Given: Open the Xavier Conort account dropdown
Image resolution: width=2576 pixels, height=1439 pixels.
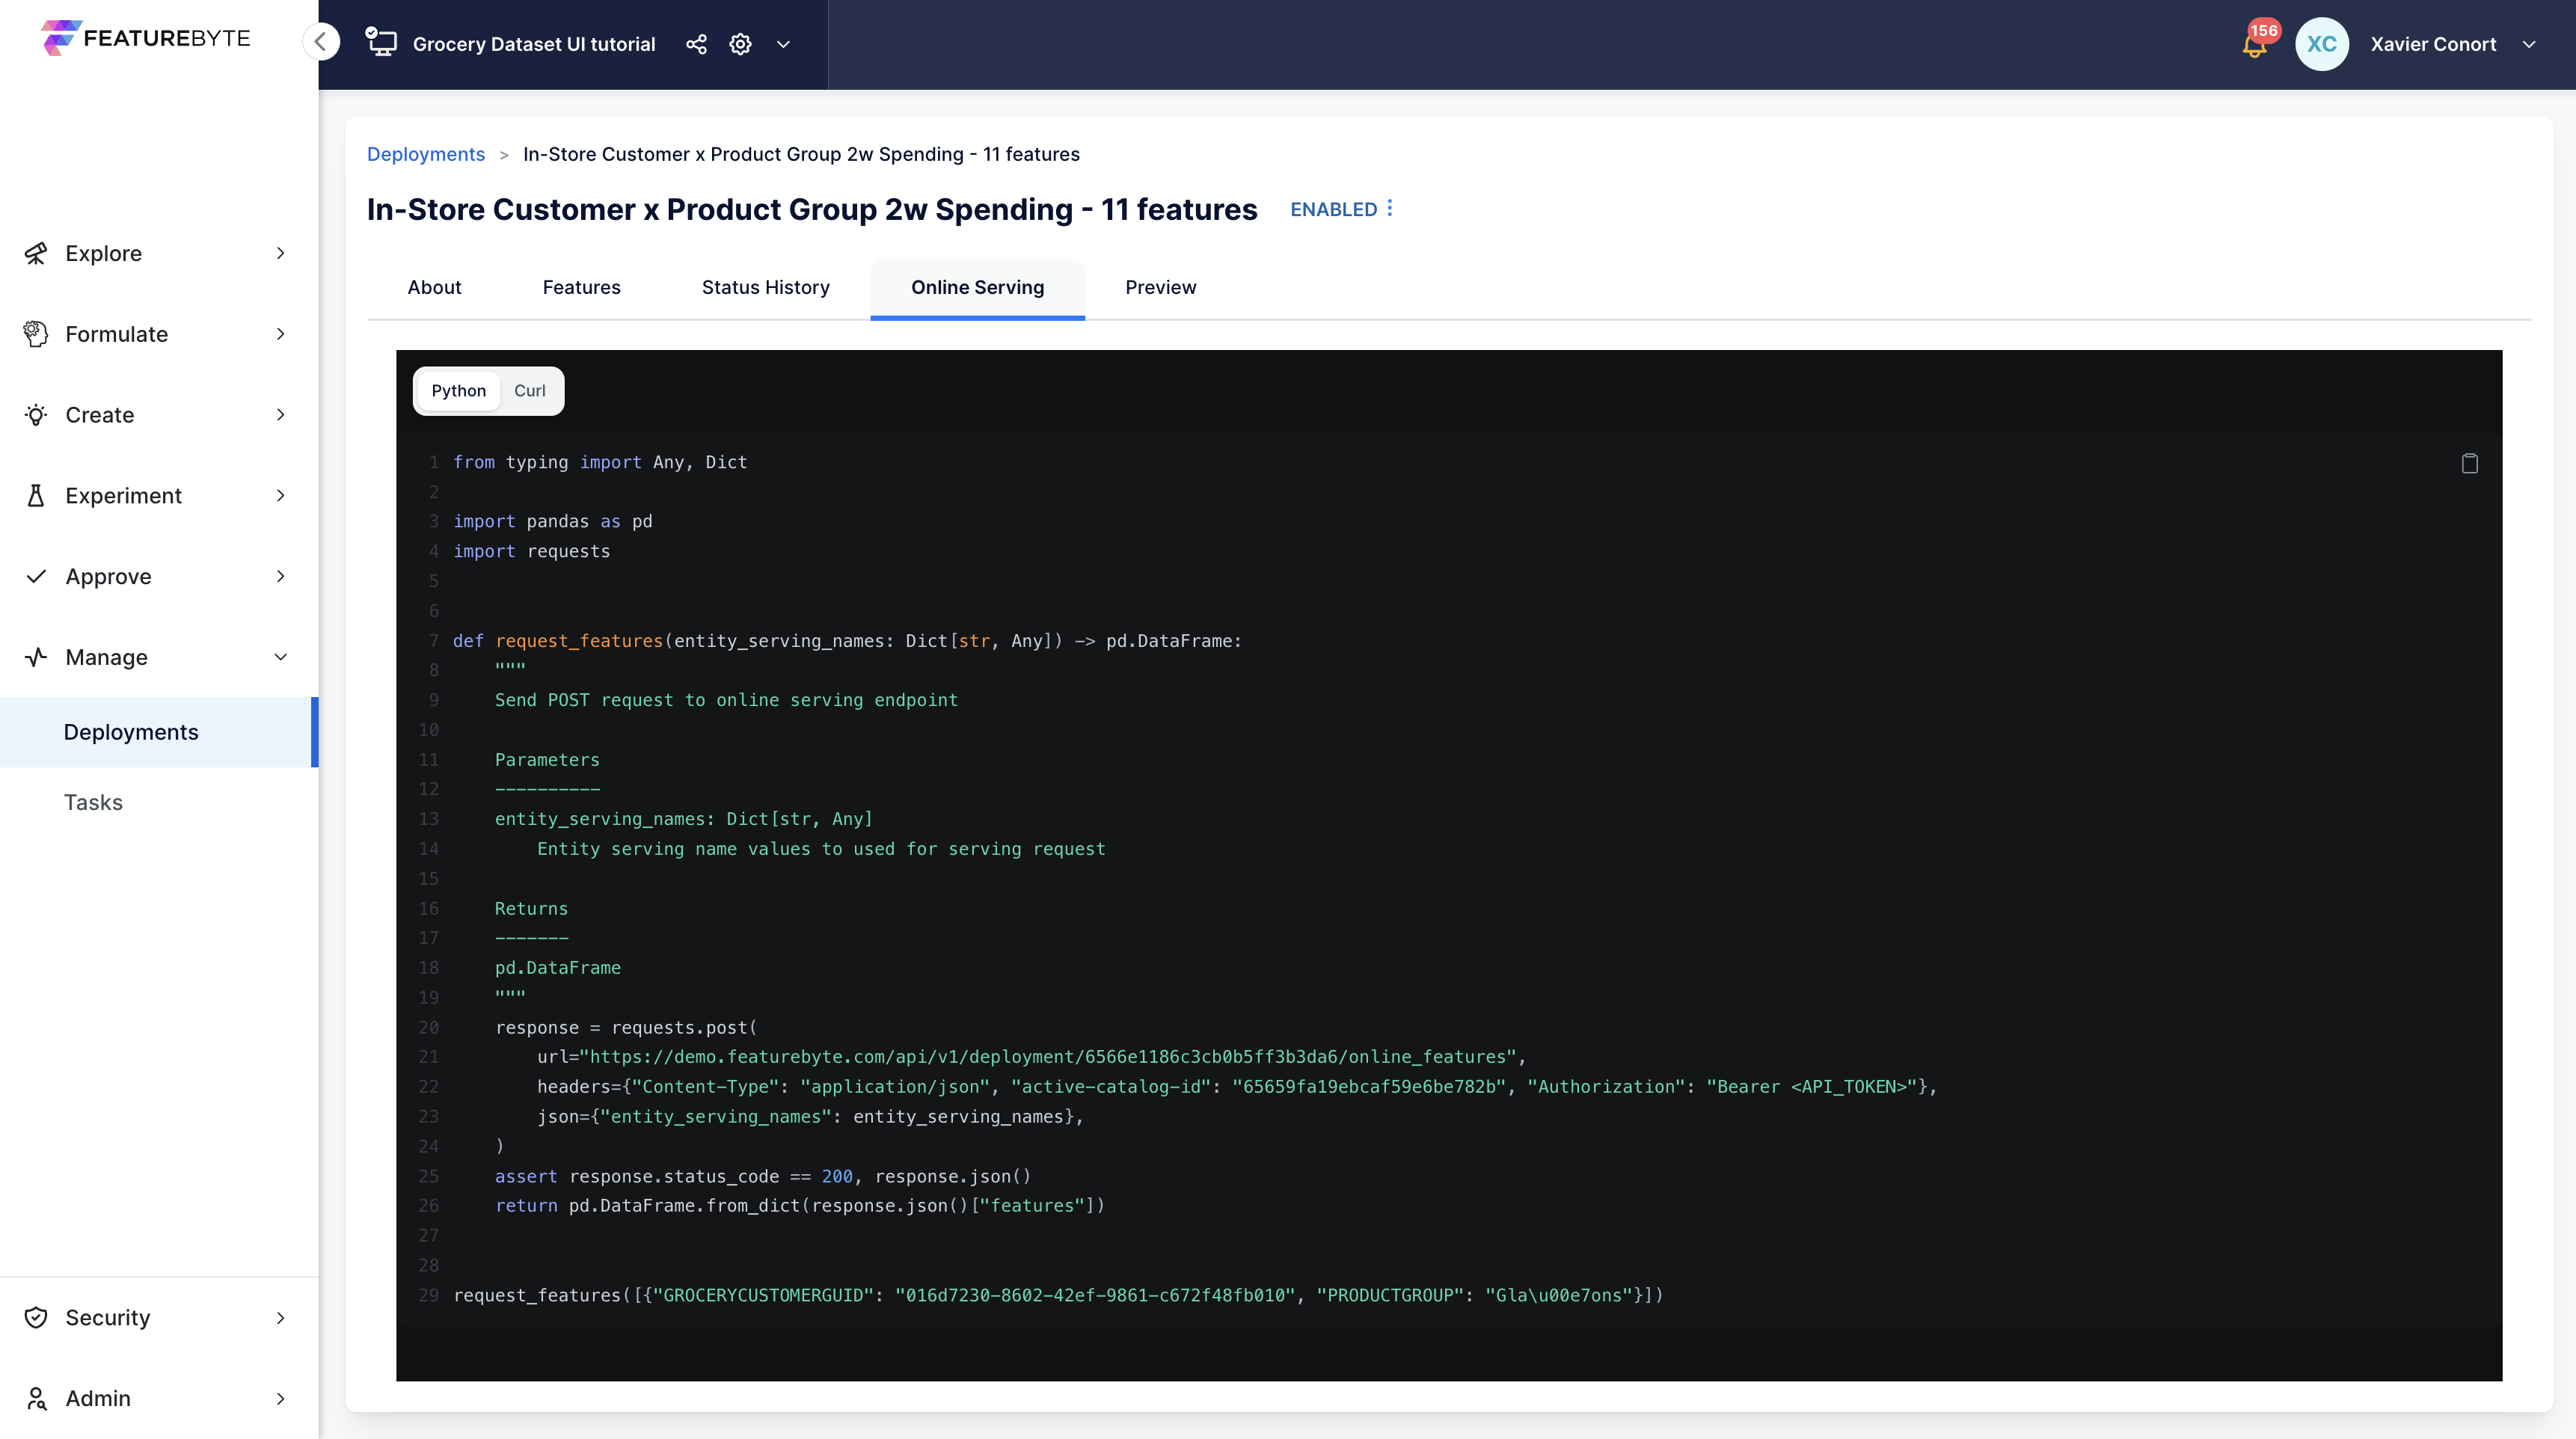Looking at the screenshot, I should (x=2529, y=44).
